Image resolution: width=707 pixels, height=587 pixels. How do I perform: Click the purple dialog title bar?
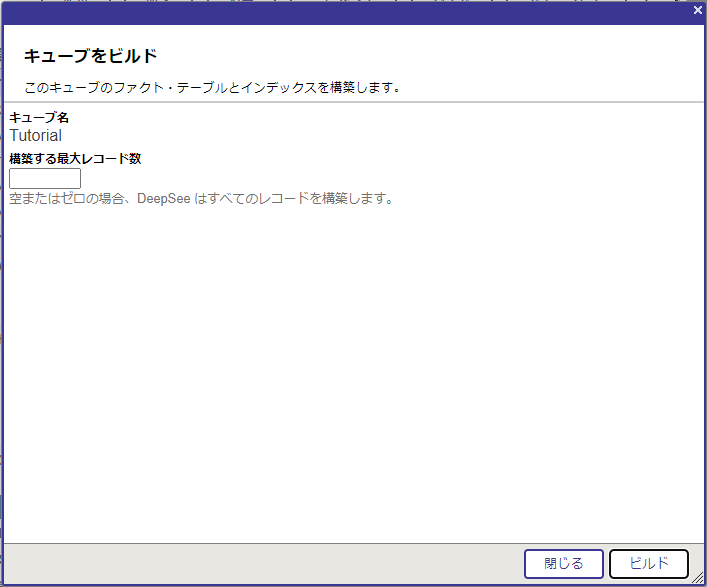click(x=350, y=14)
